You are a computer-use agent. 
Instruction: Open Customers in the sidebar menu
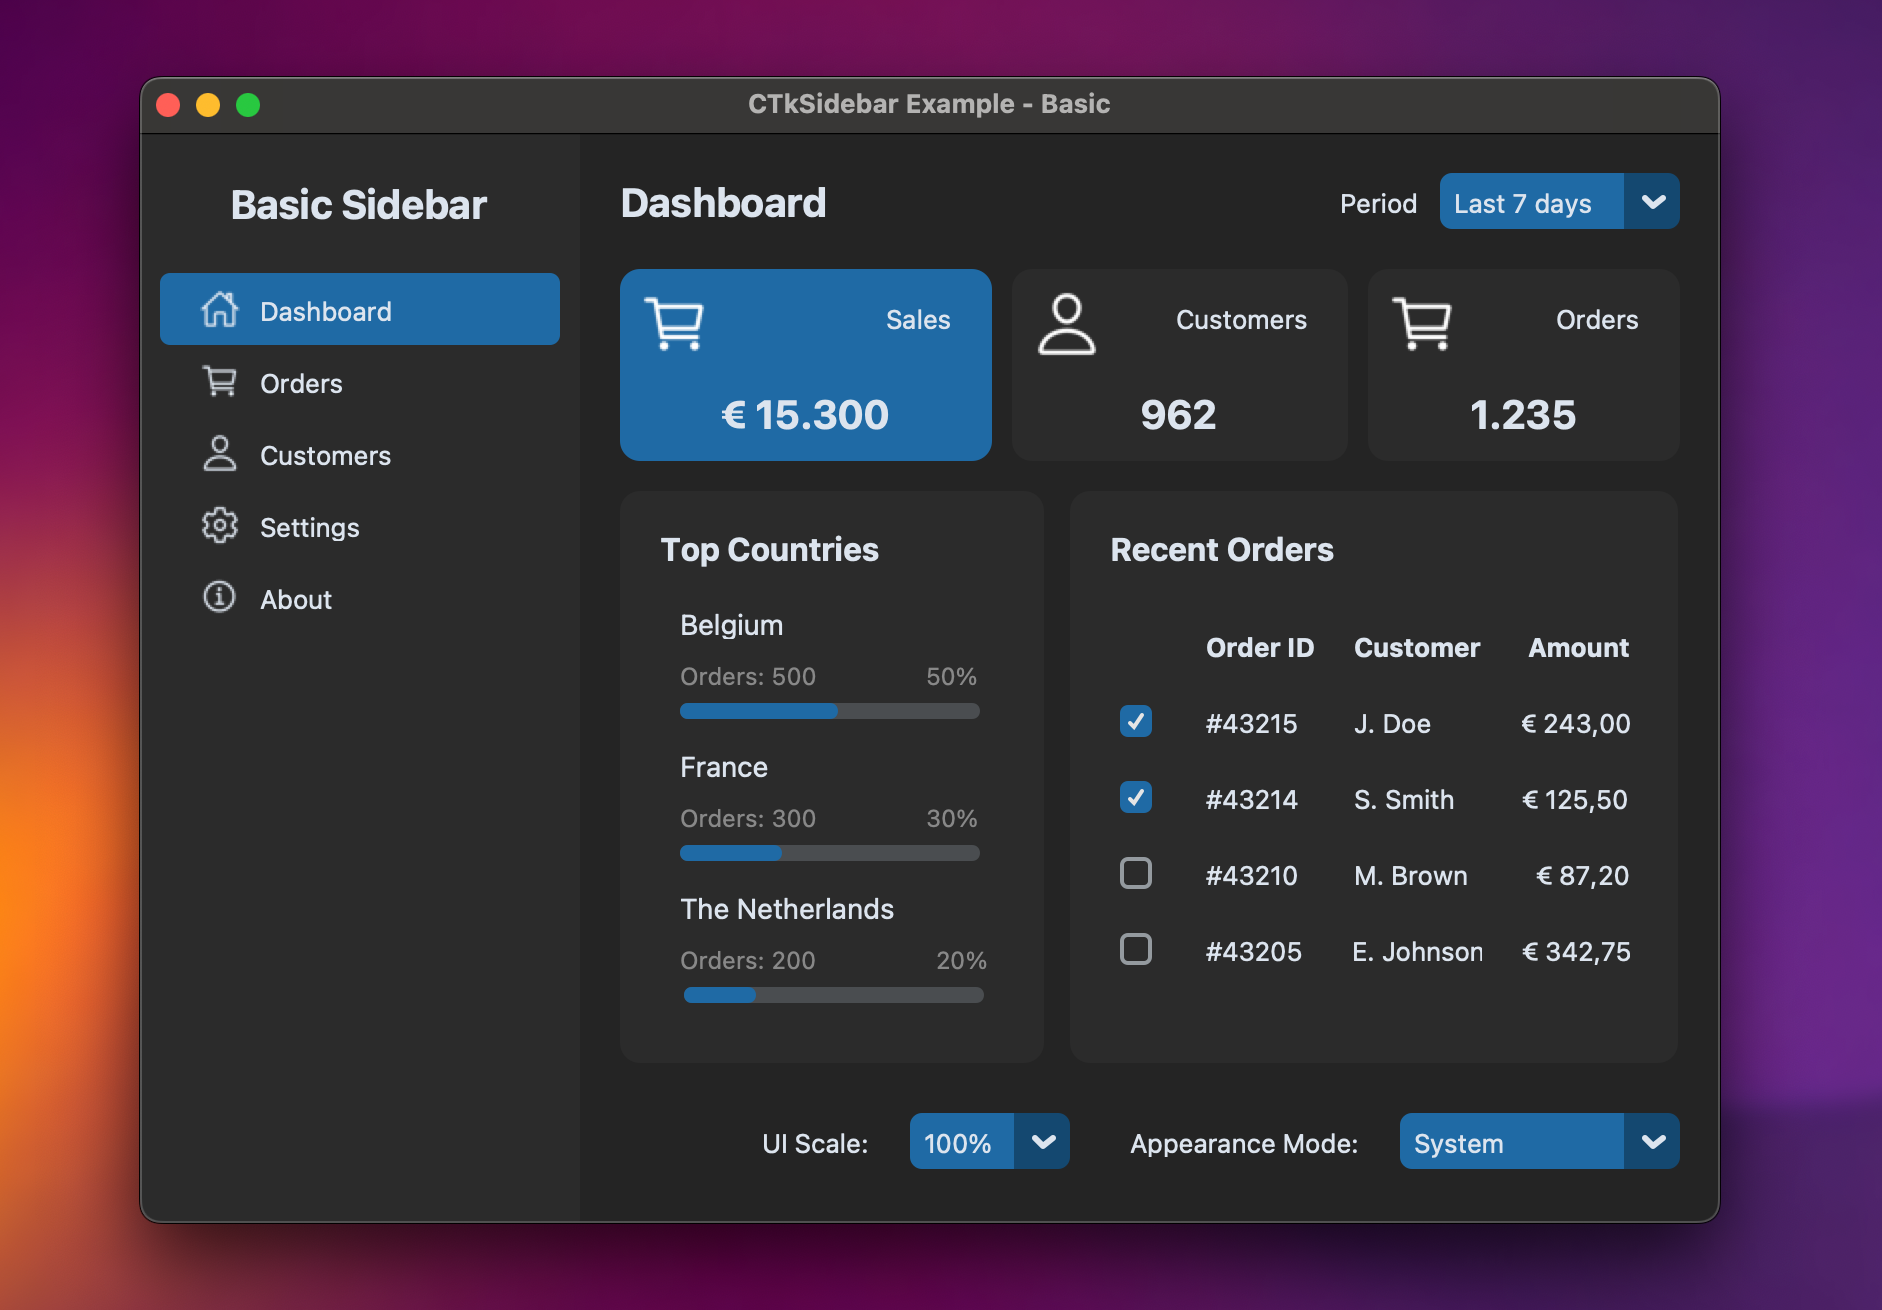click(360, 454)
